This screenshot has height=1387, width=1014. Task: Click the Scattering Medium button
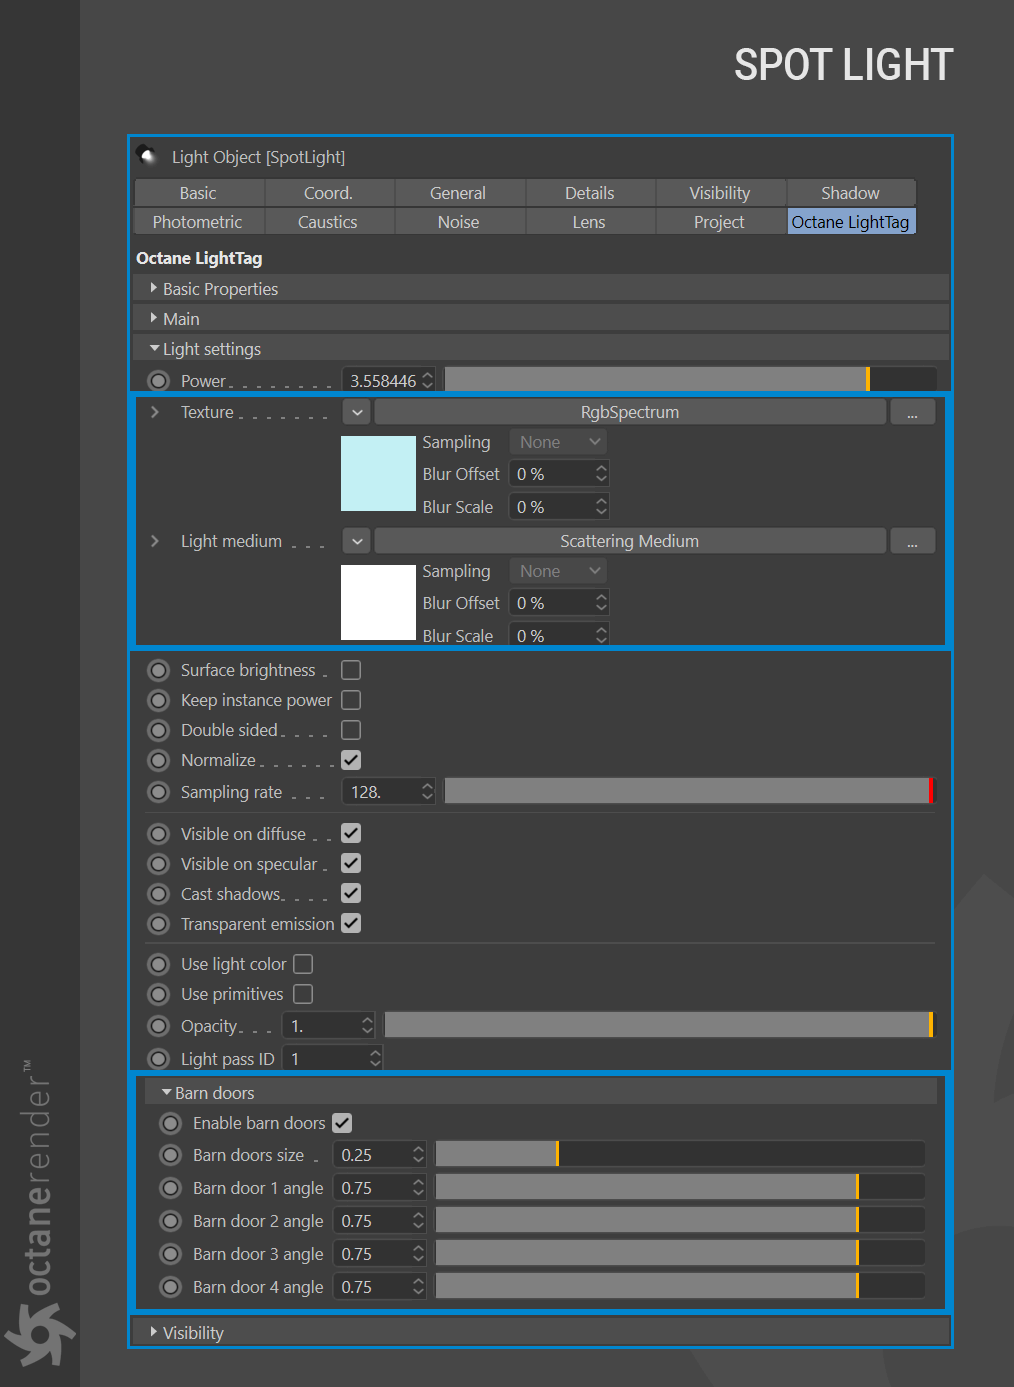click(630, 541)
